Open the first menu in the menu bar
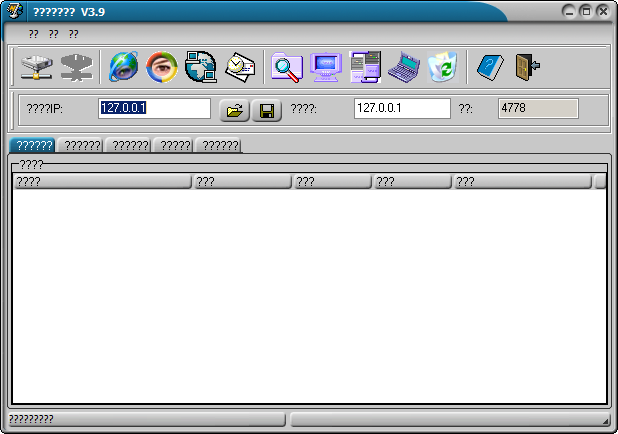 (33, 34)
